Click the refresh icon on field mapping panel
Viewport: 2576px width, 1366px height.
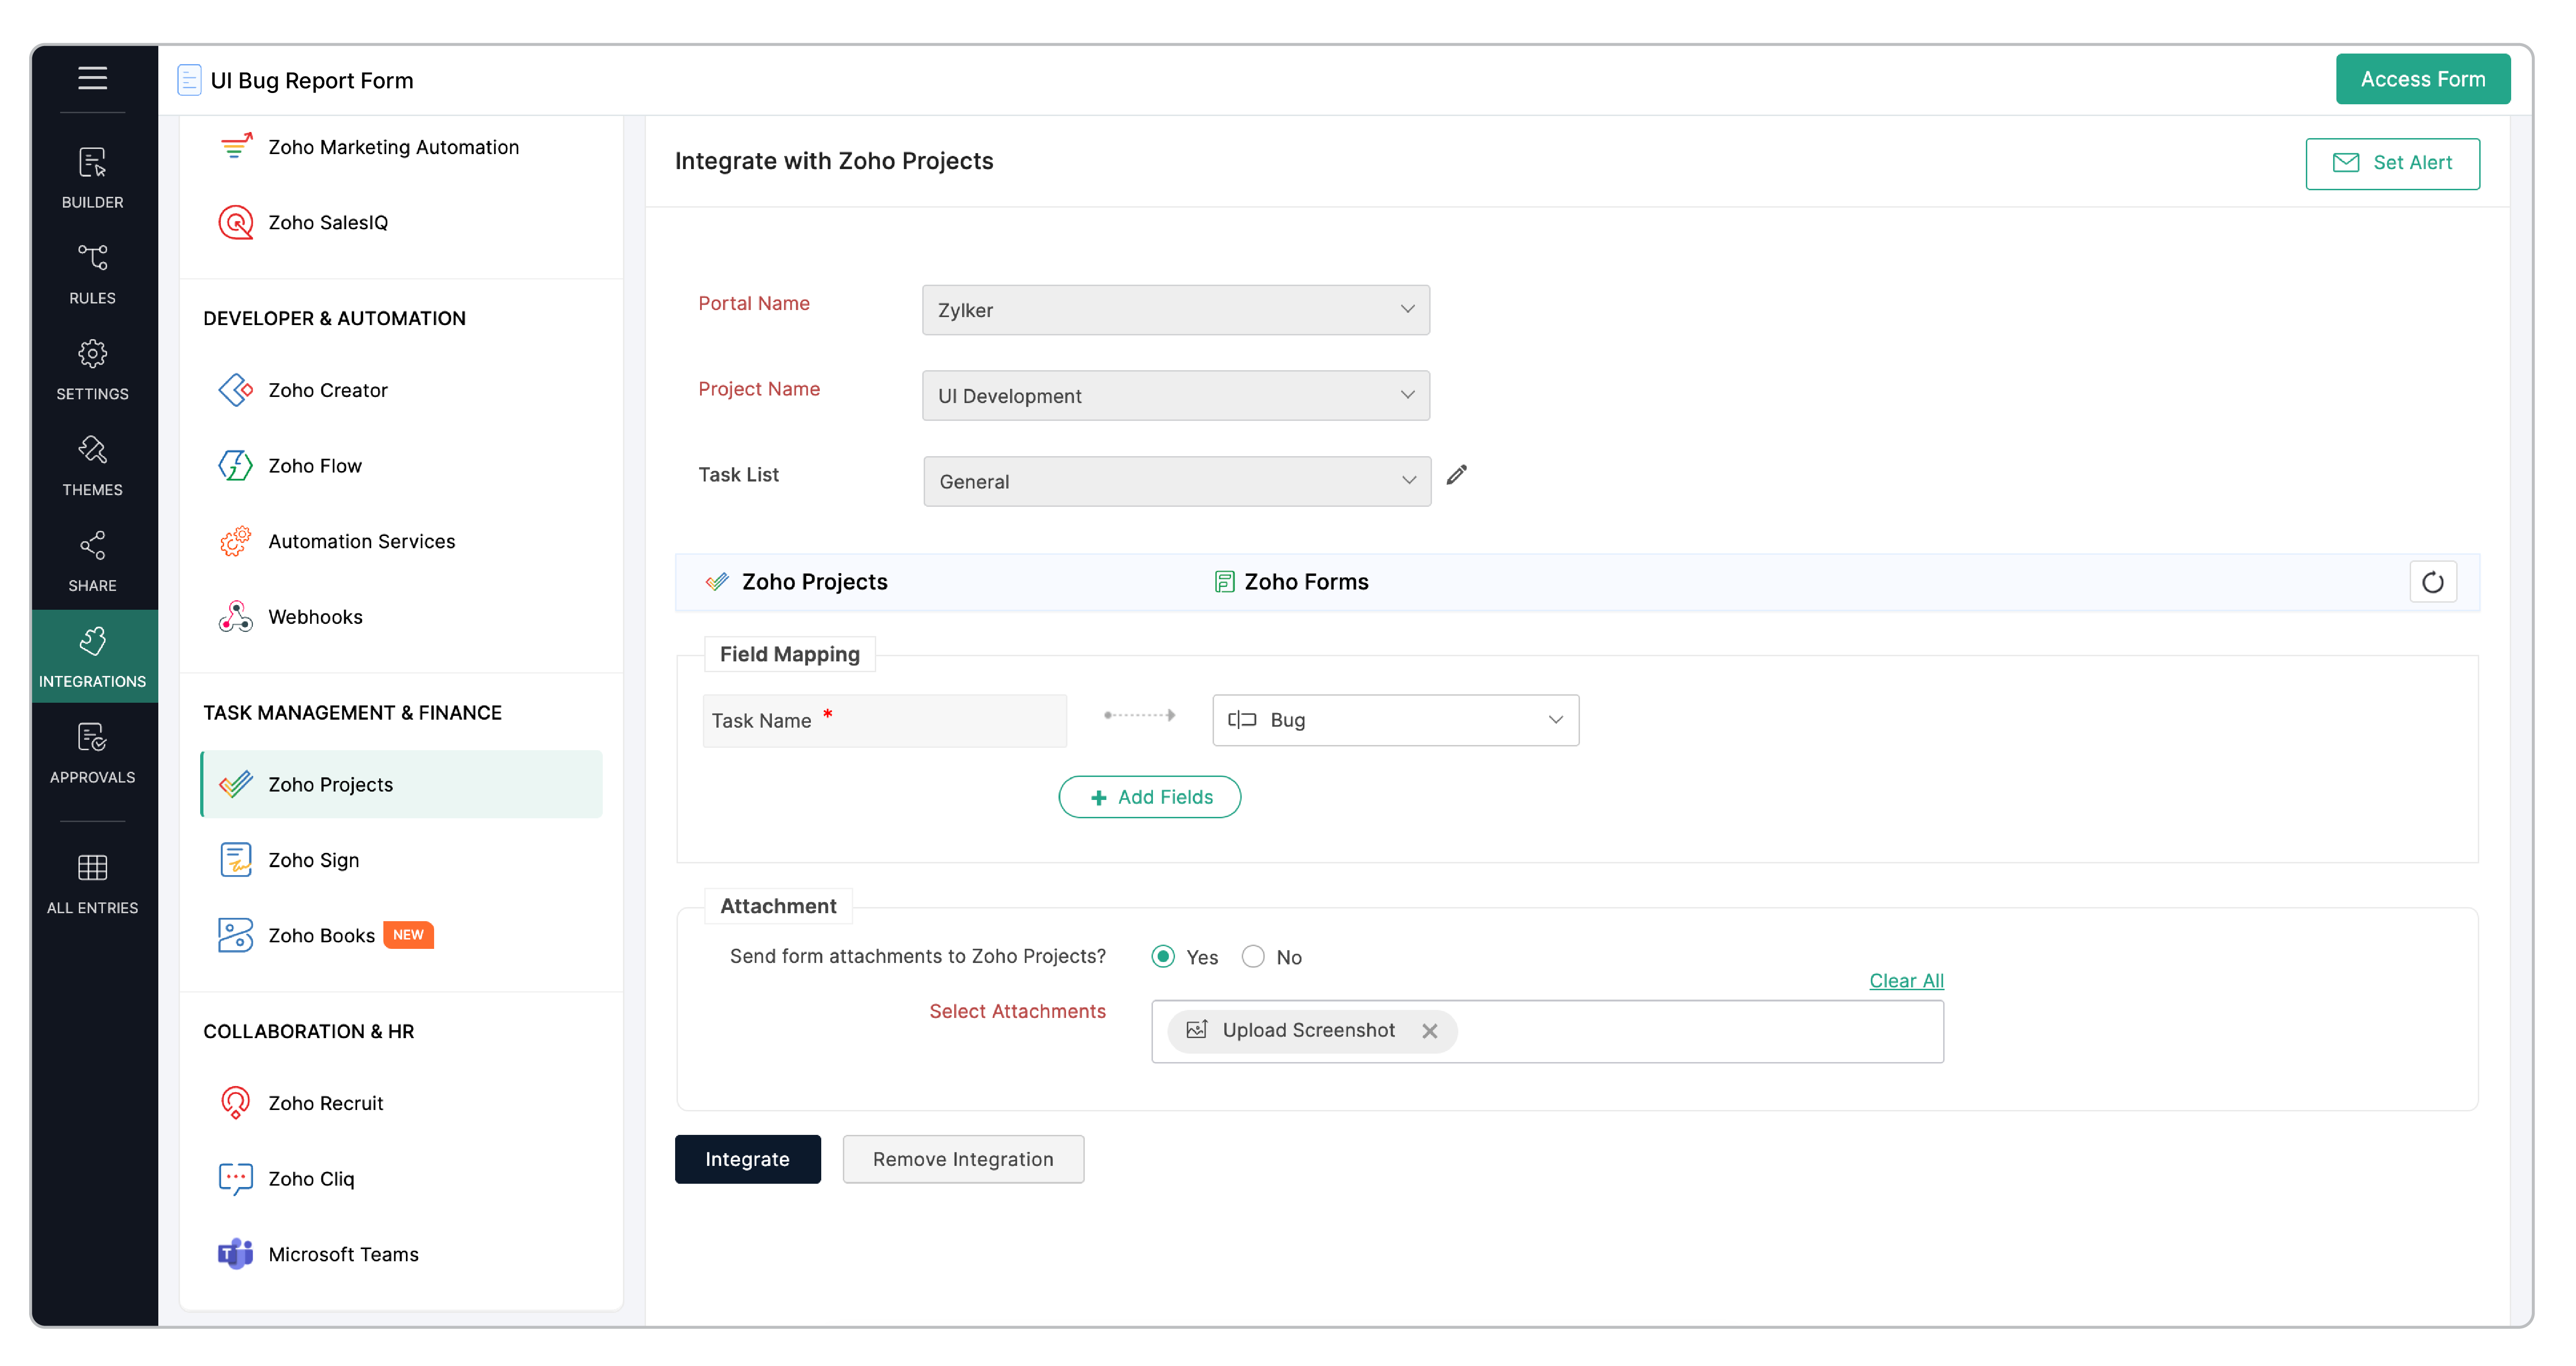2433,581
